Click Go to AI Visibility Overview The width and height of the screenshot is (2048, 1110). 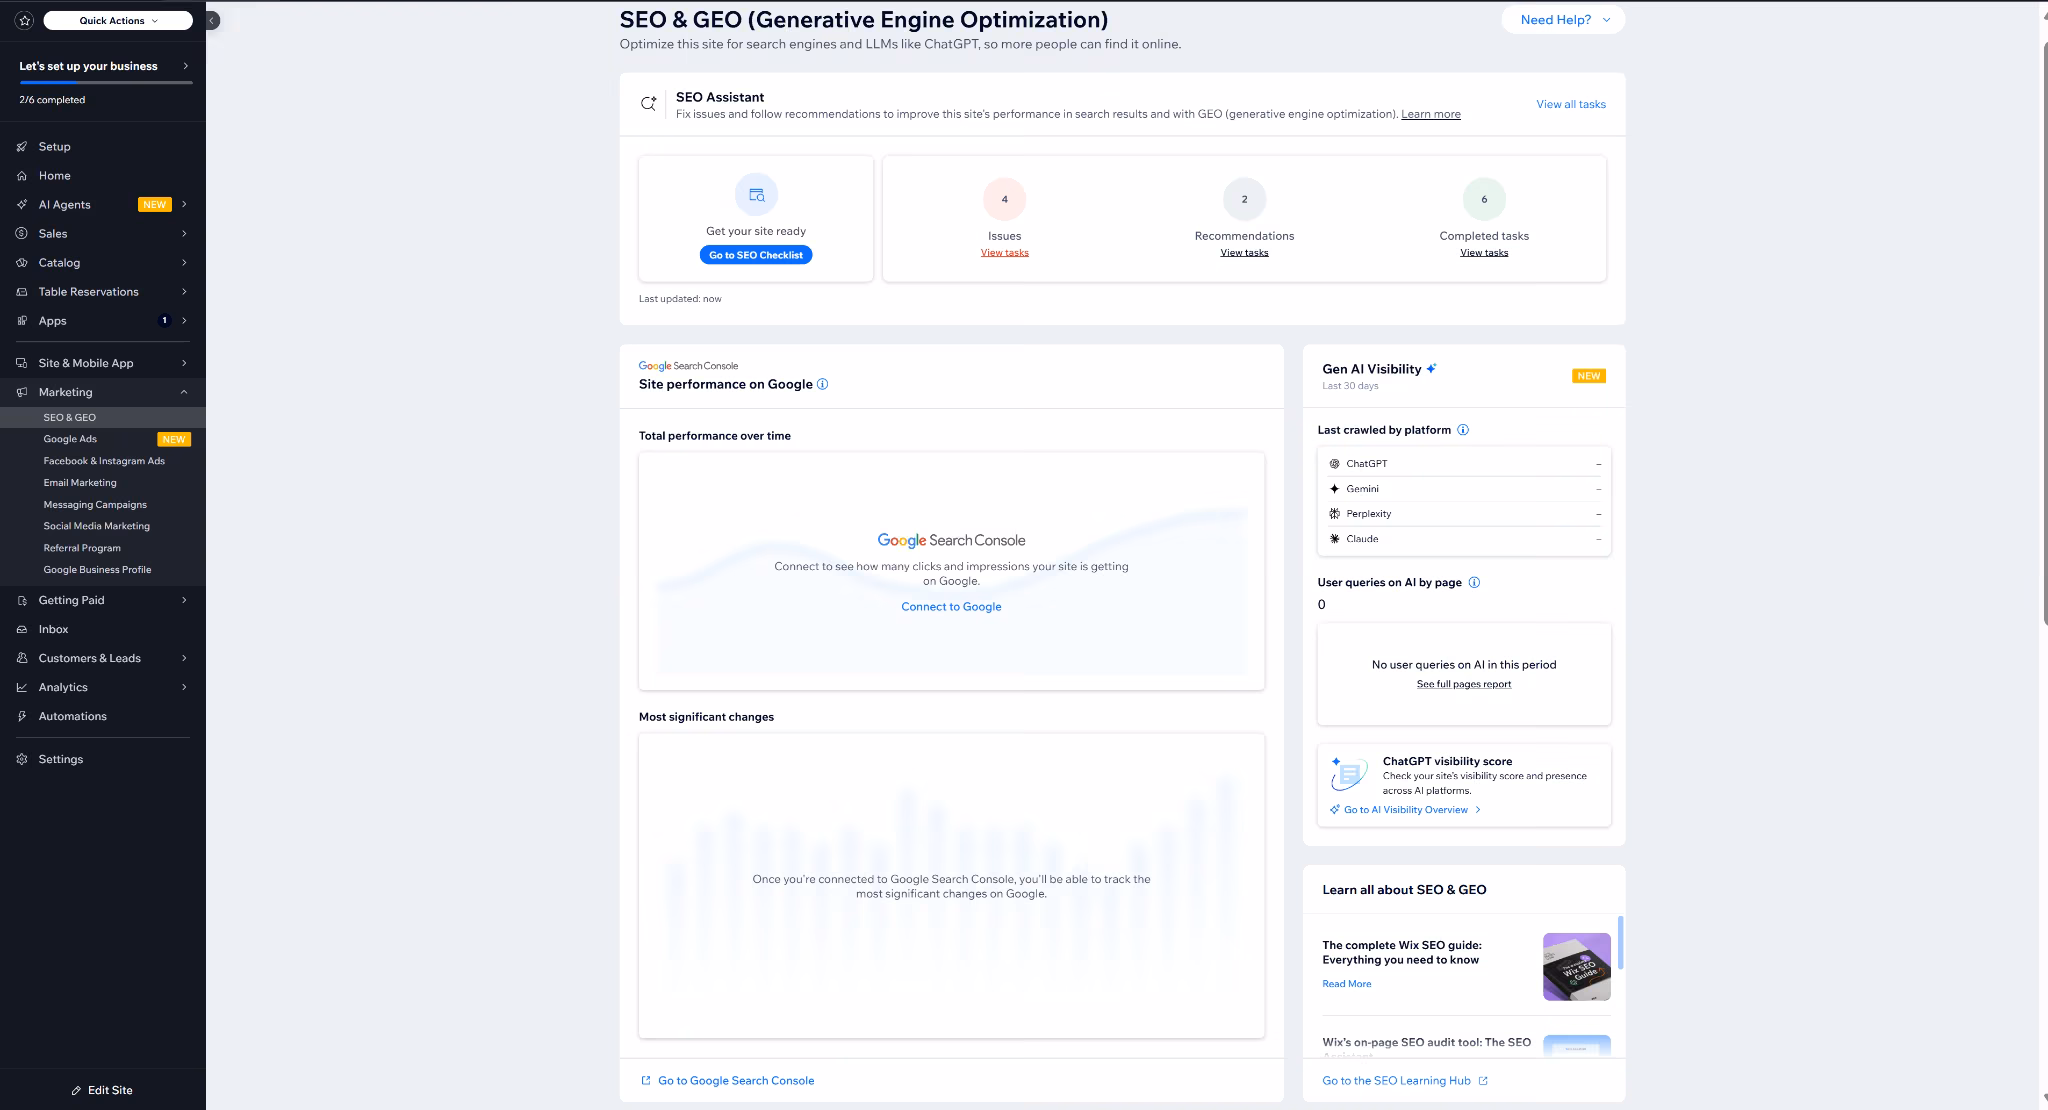click(1405, 810)
